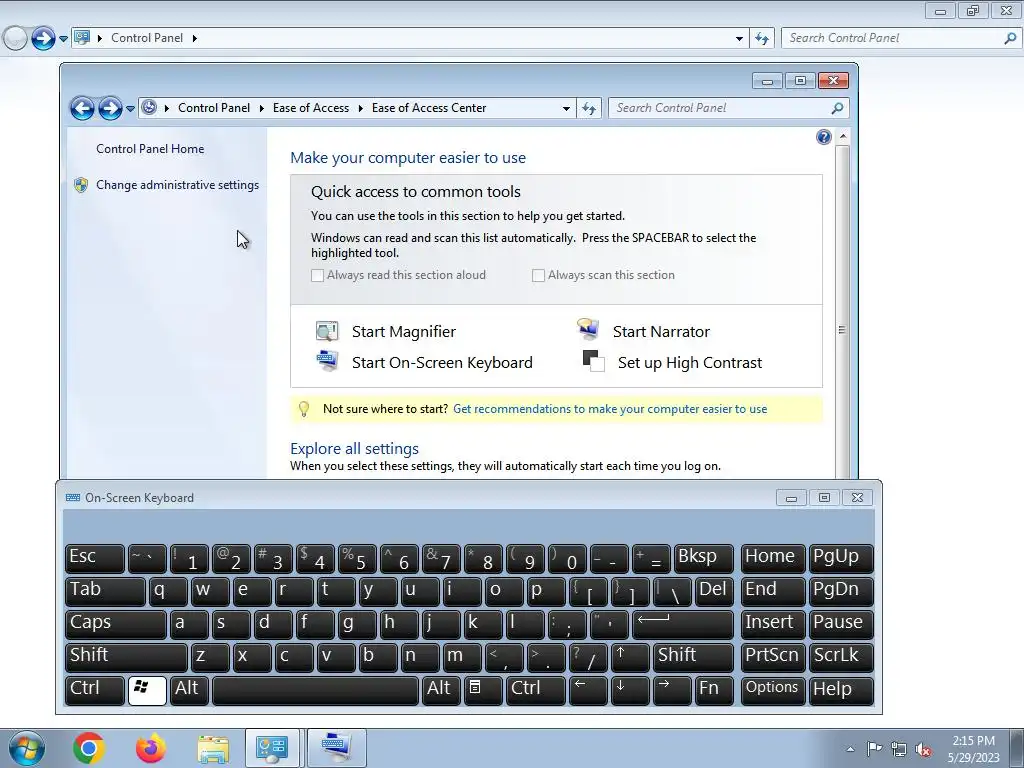1024x768 pixels.
Task: Select Ease of Access breadcrumb item
Action: (311, 108)
